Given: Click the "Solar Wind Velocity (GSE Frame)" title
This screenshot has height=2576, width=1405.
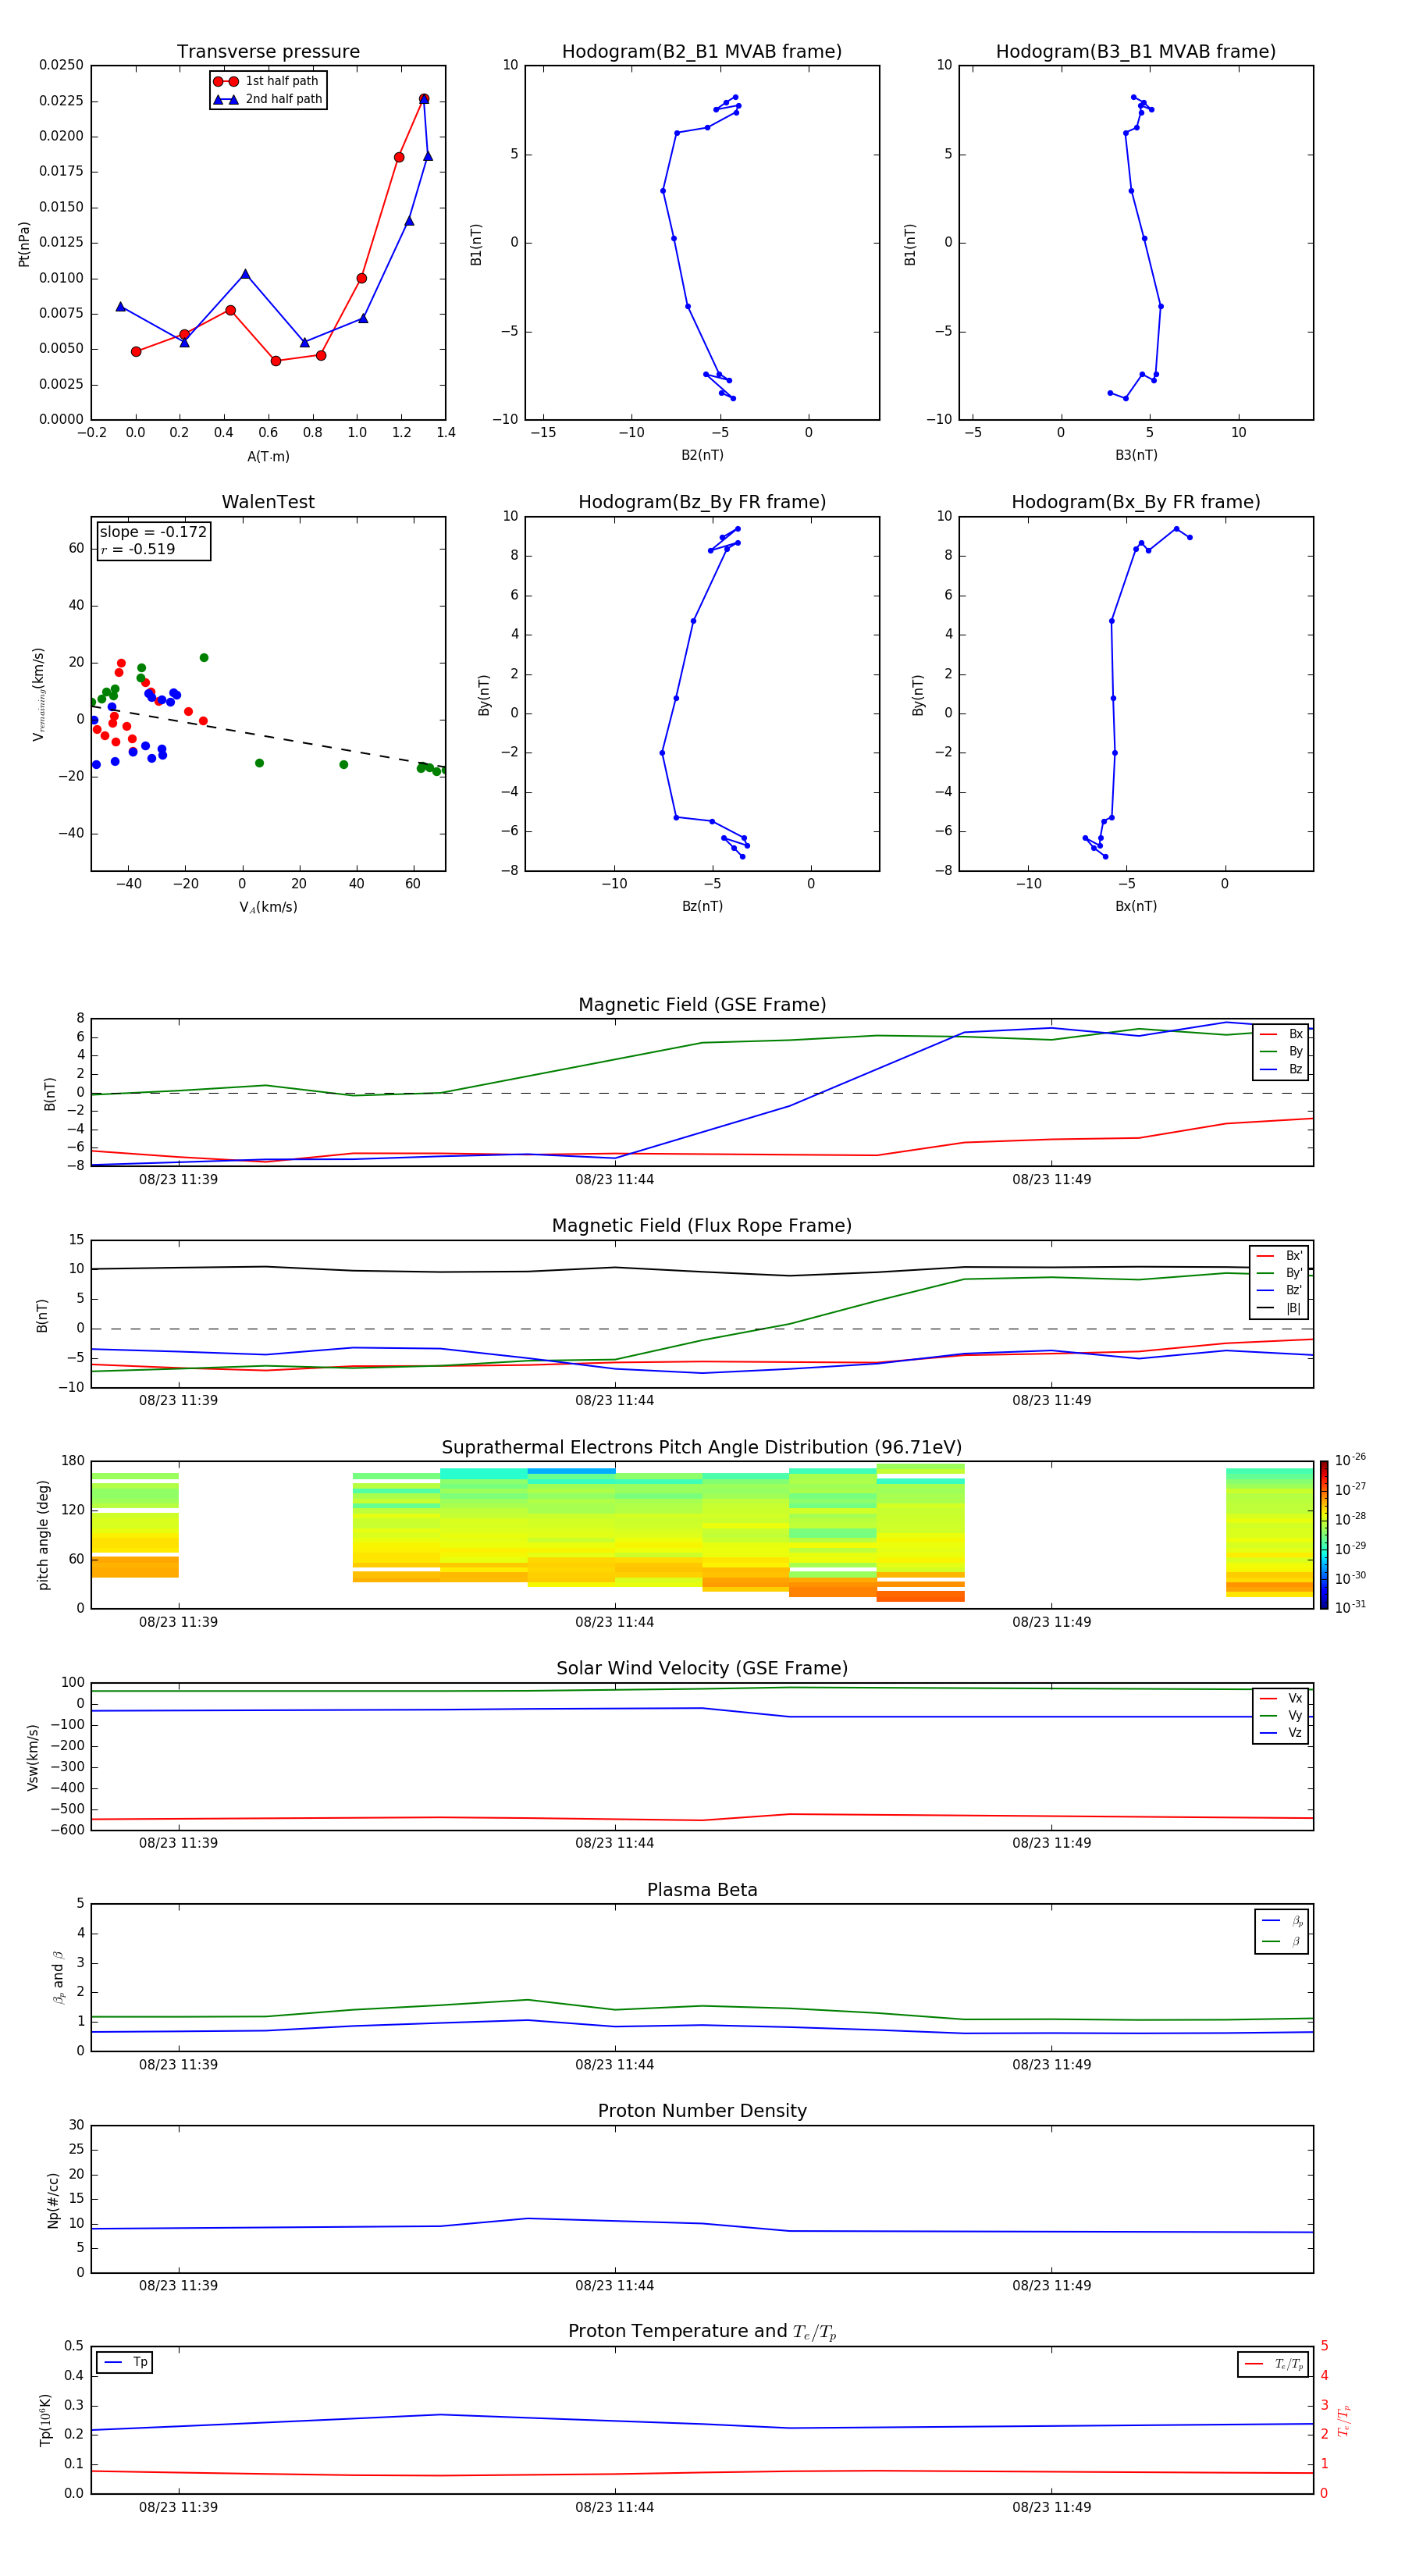Looking at the screenshot, I should (702, 1668).
